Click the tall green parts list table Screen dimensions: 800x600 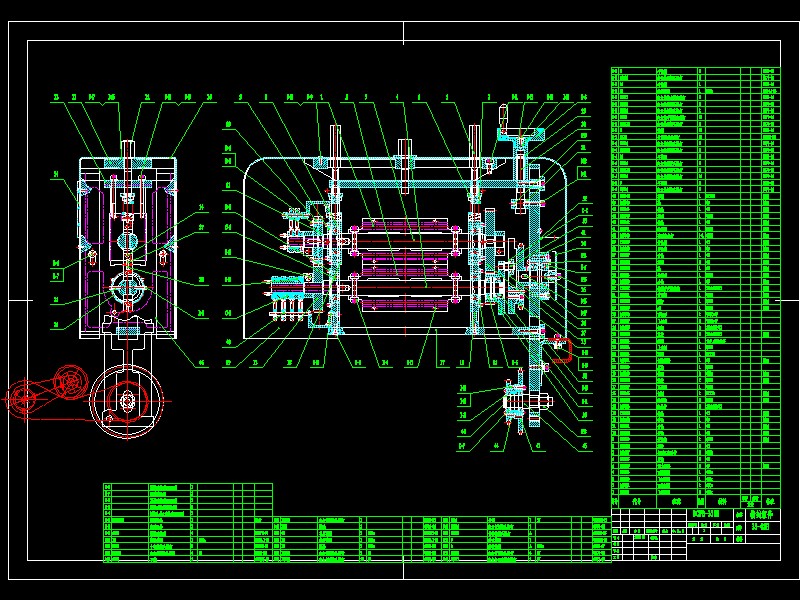point(695,287)
